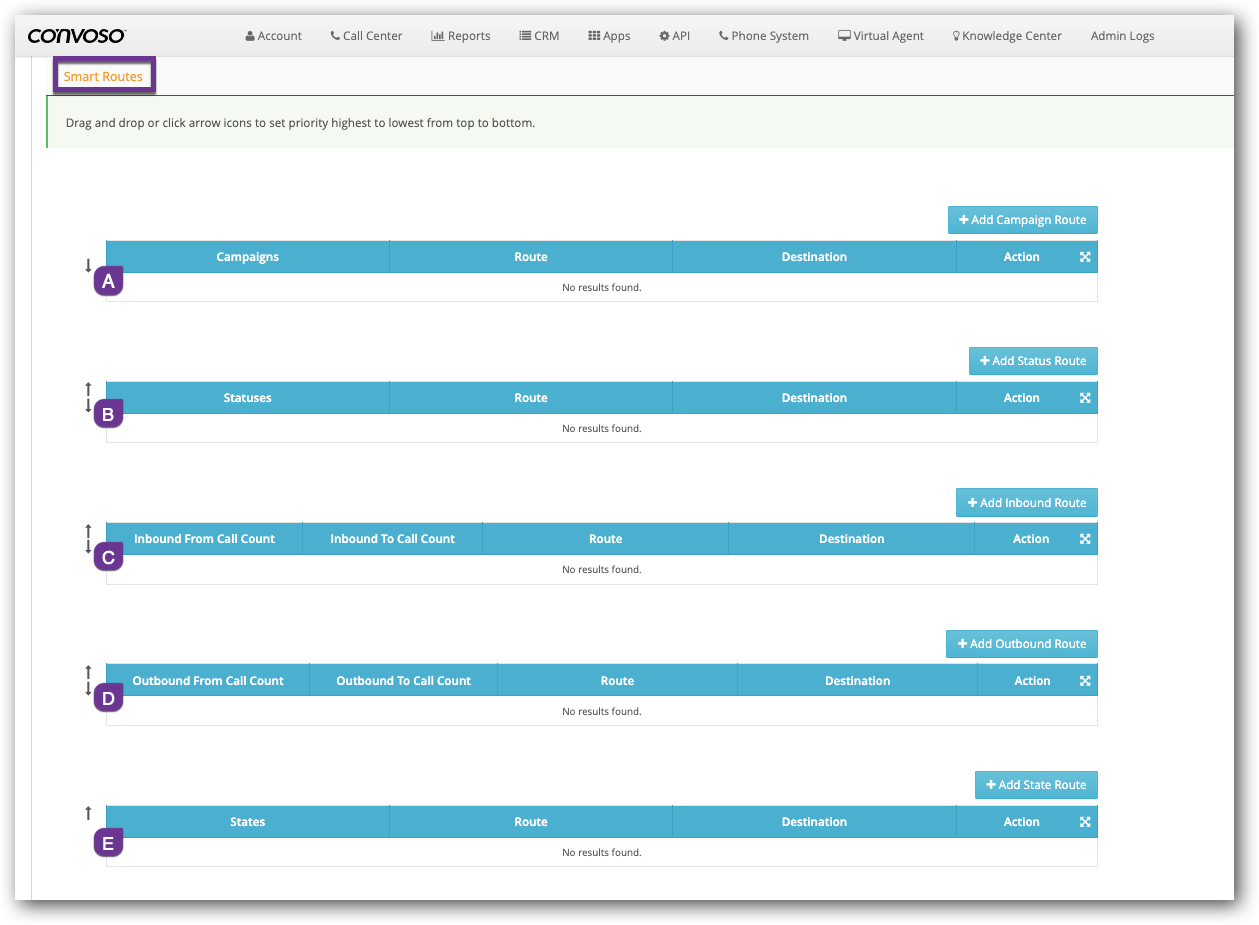
Task: Expand the Outbound call count table icon
Action: (x=1085, y=681)
